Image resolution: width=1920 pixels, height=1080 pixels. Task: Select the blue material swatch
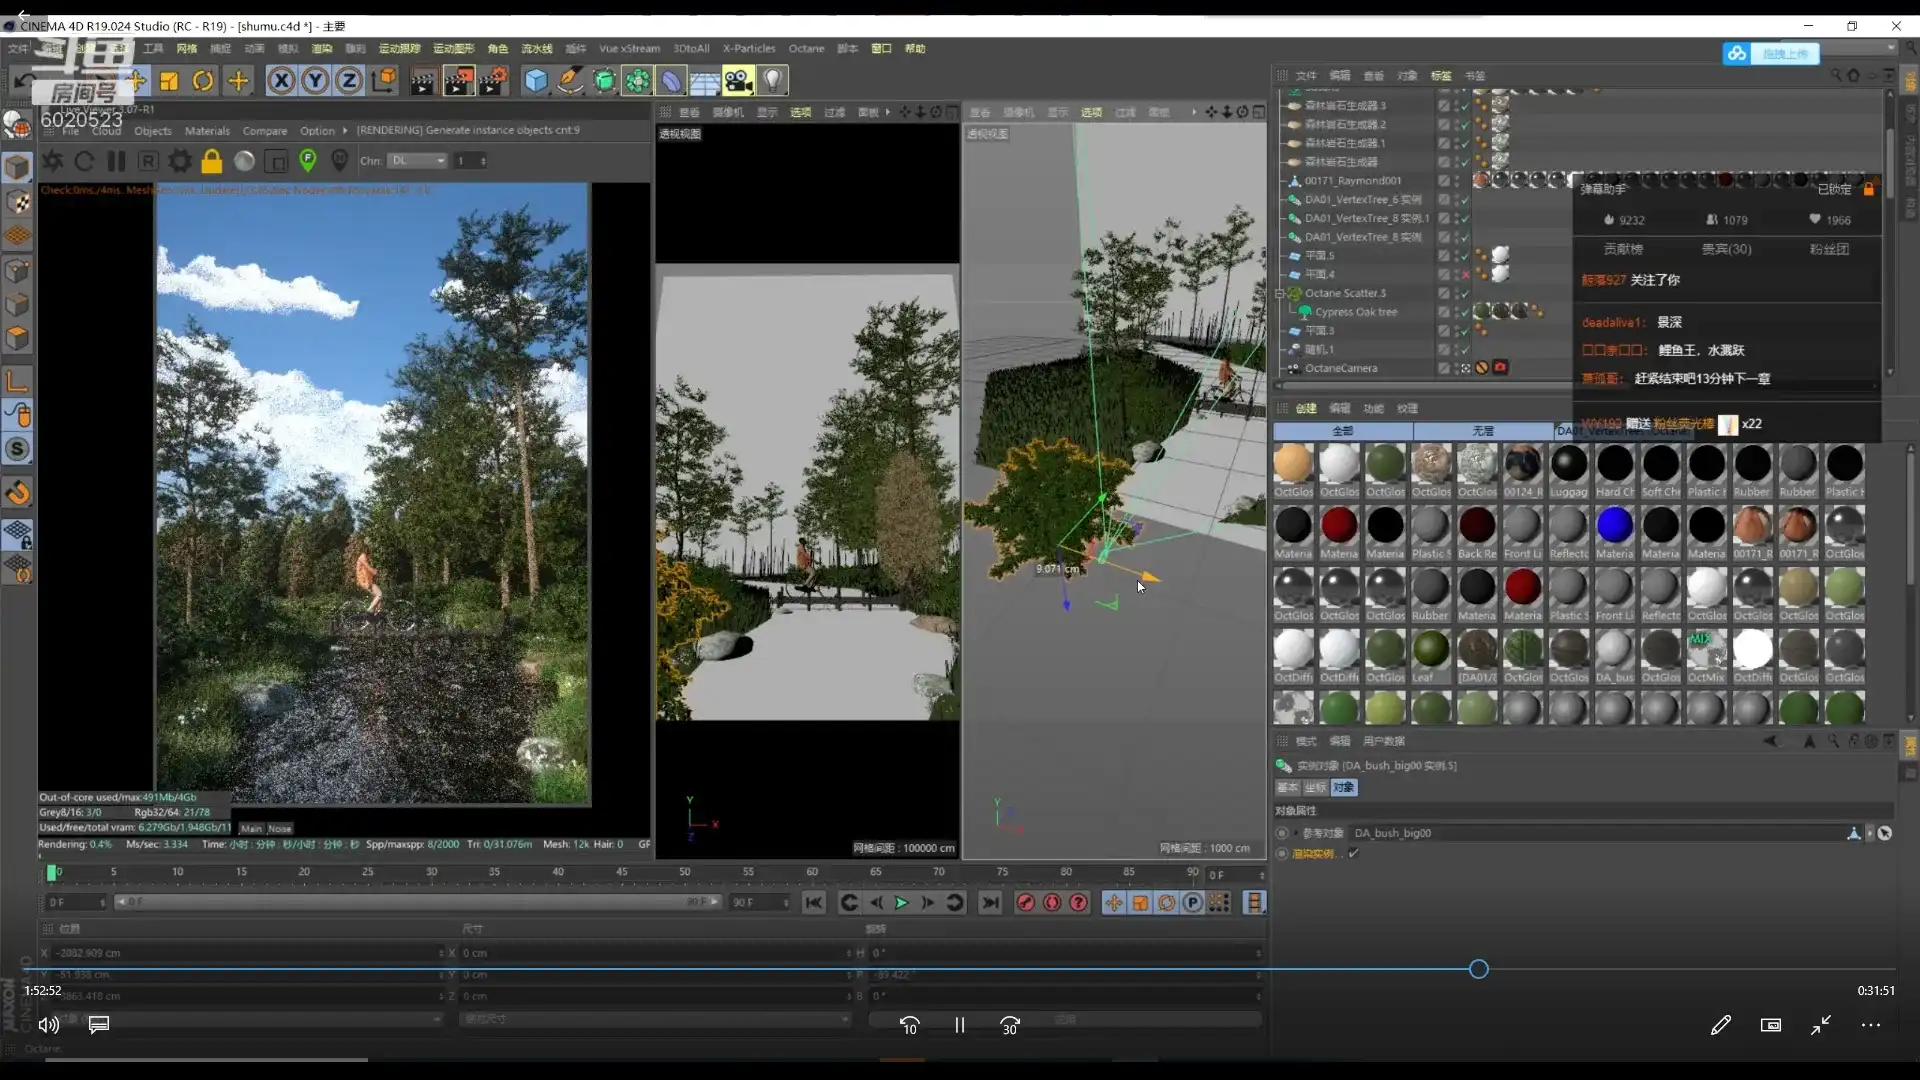[x=1614, y=525]
